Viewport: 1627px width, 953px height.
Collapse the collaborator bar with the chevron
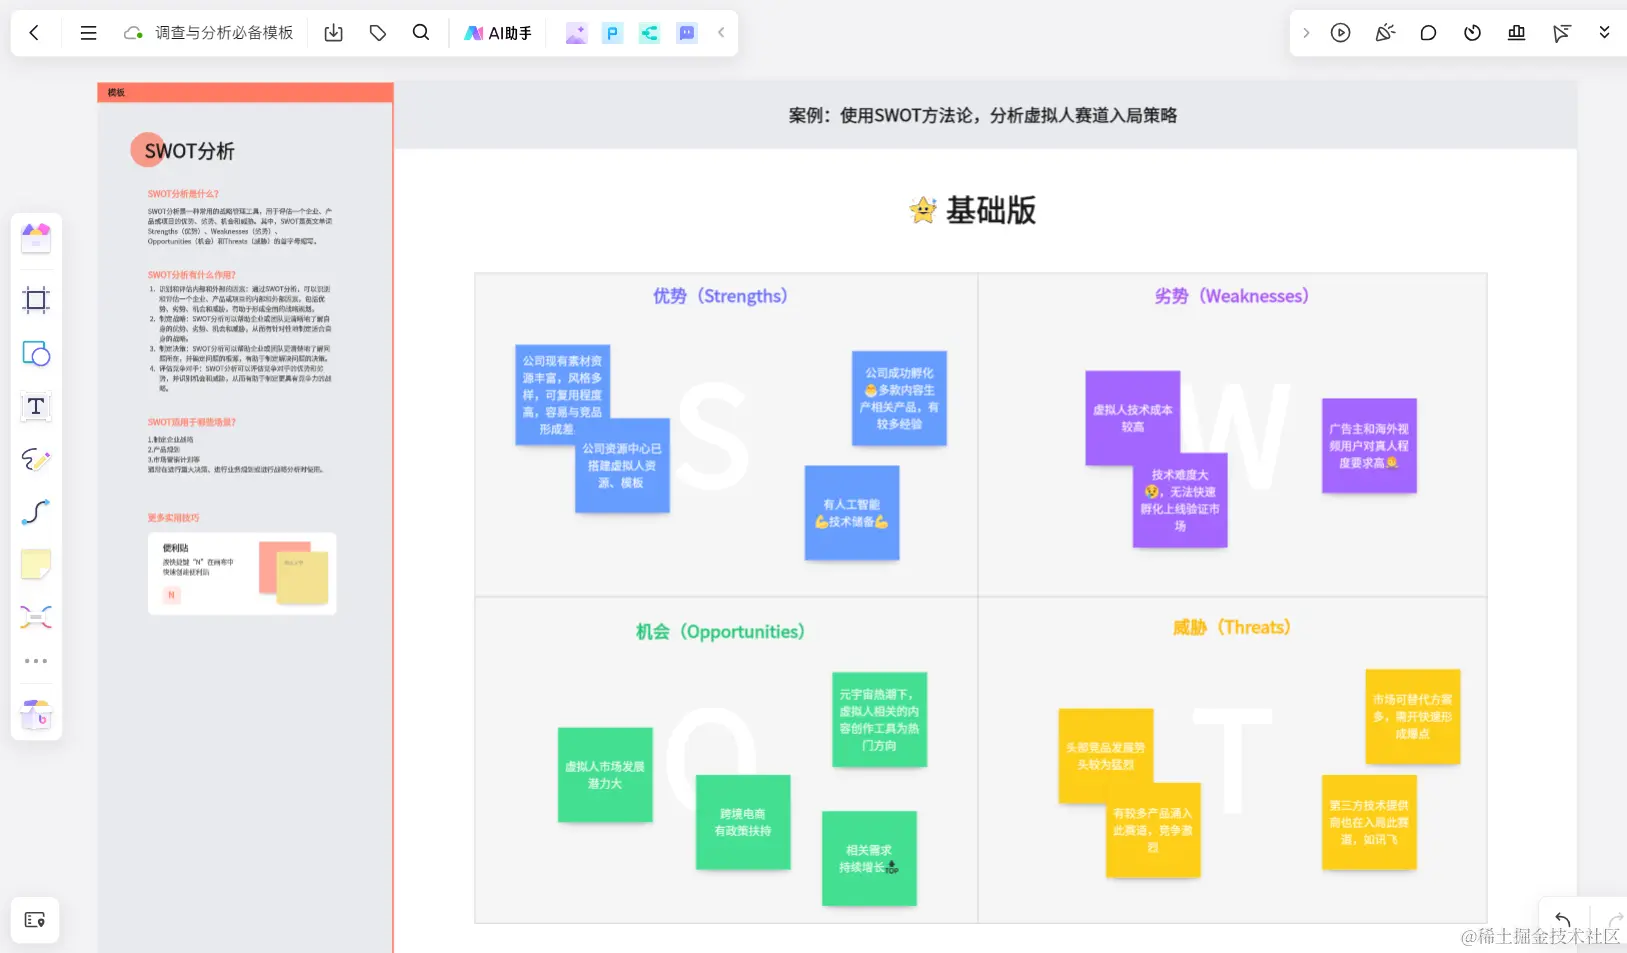pos(722,32)
